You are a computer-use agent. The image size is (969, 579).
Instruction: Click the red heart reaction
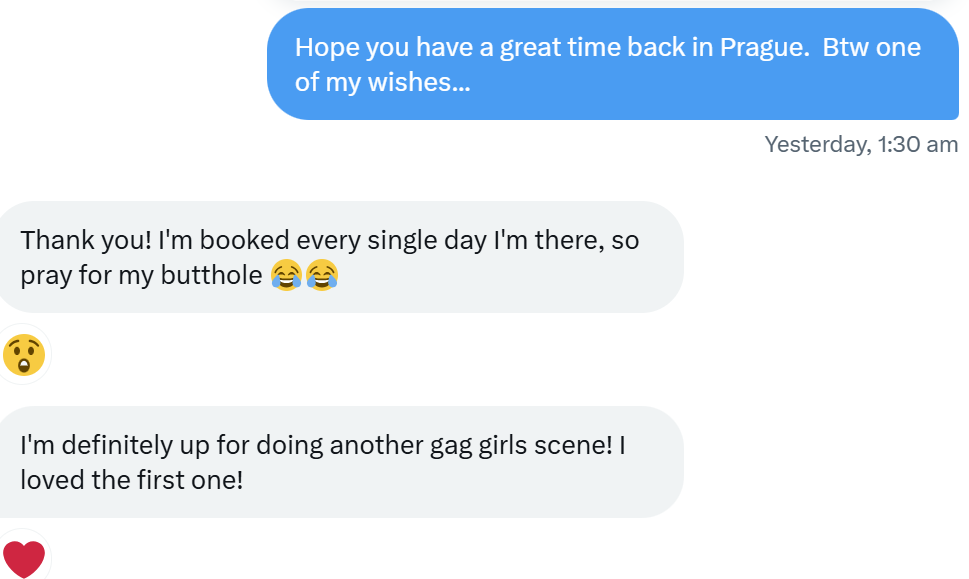pos(23,558)
